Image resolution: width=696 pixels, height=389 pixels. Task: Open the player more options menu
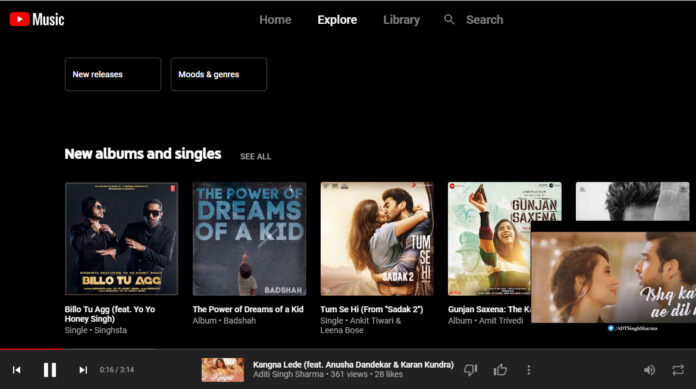coord(528,370)
